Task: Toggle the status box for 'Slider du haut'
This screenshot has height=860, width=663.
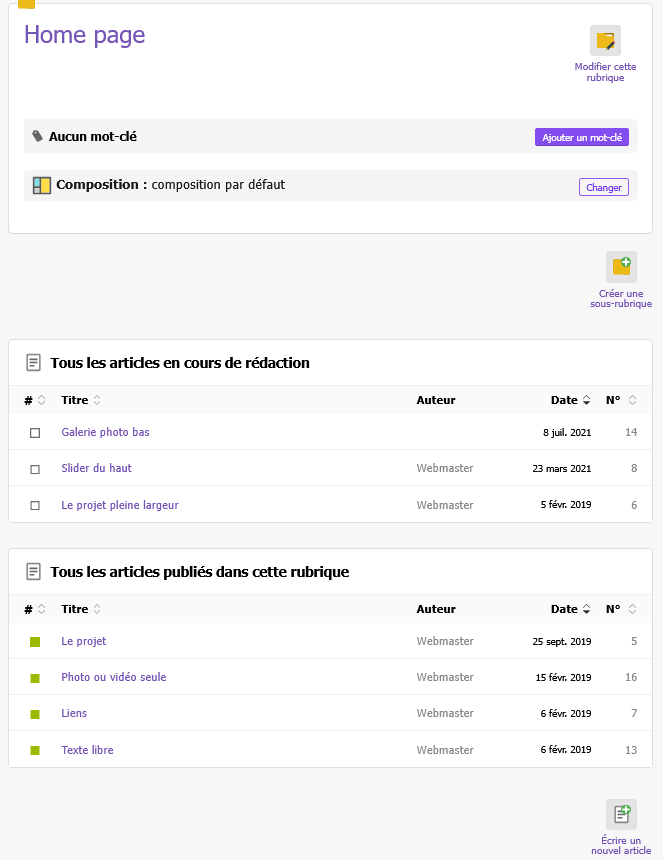Action: pos(35,469)
